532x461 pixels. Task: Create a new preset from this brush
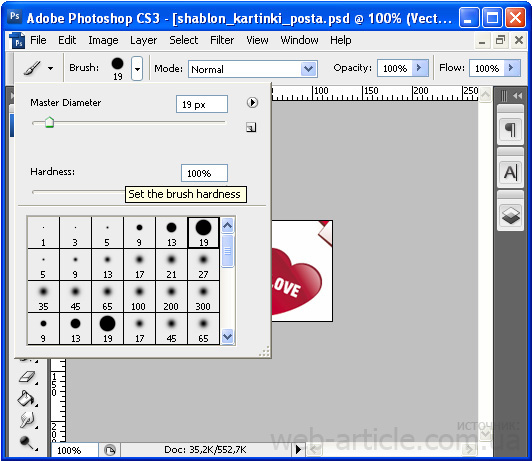tap(251, 127)
